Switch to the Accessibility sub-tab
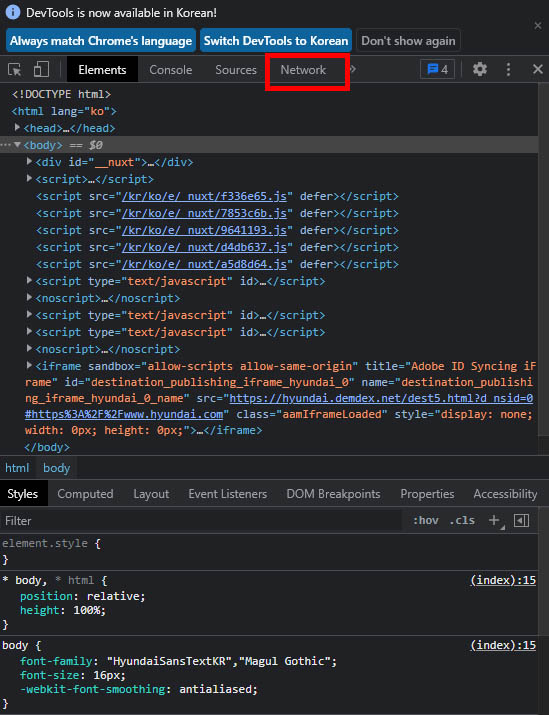 (505, 494)
